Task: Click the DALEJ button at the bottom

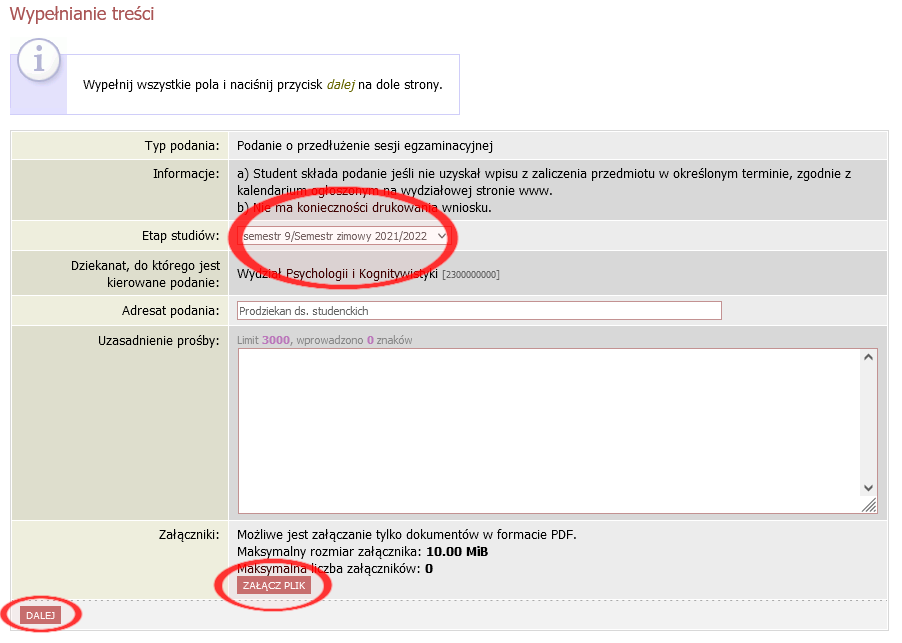Action: [41, 615]
